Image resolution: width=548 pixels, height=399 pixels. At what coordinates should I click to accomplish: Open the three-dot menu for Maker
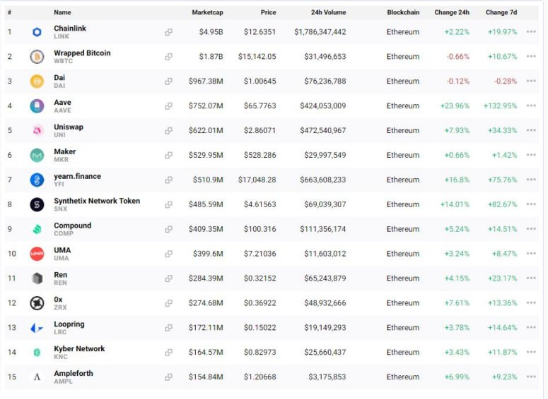(531, 155)
